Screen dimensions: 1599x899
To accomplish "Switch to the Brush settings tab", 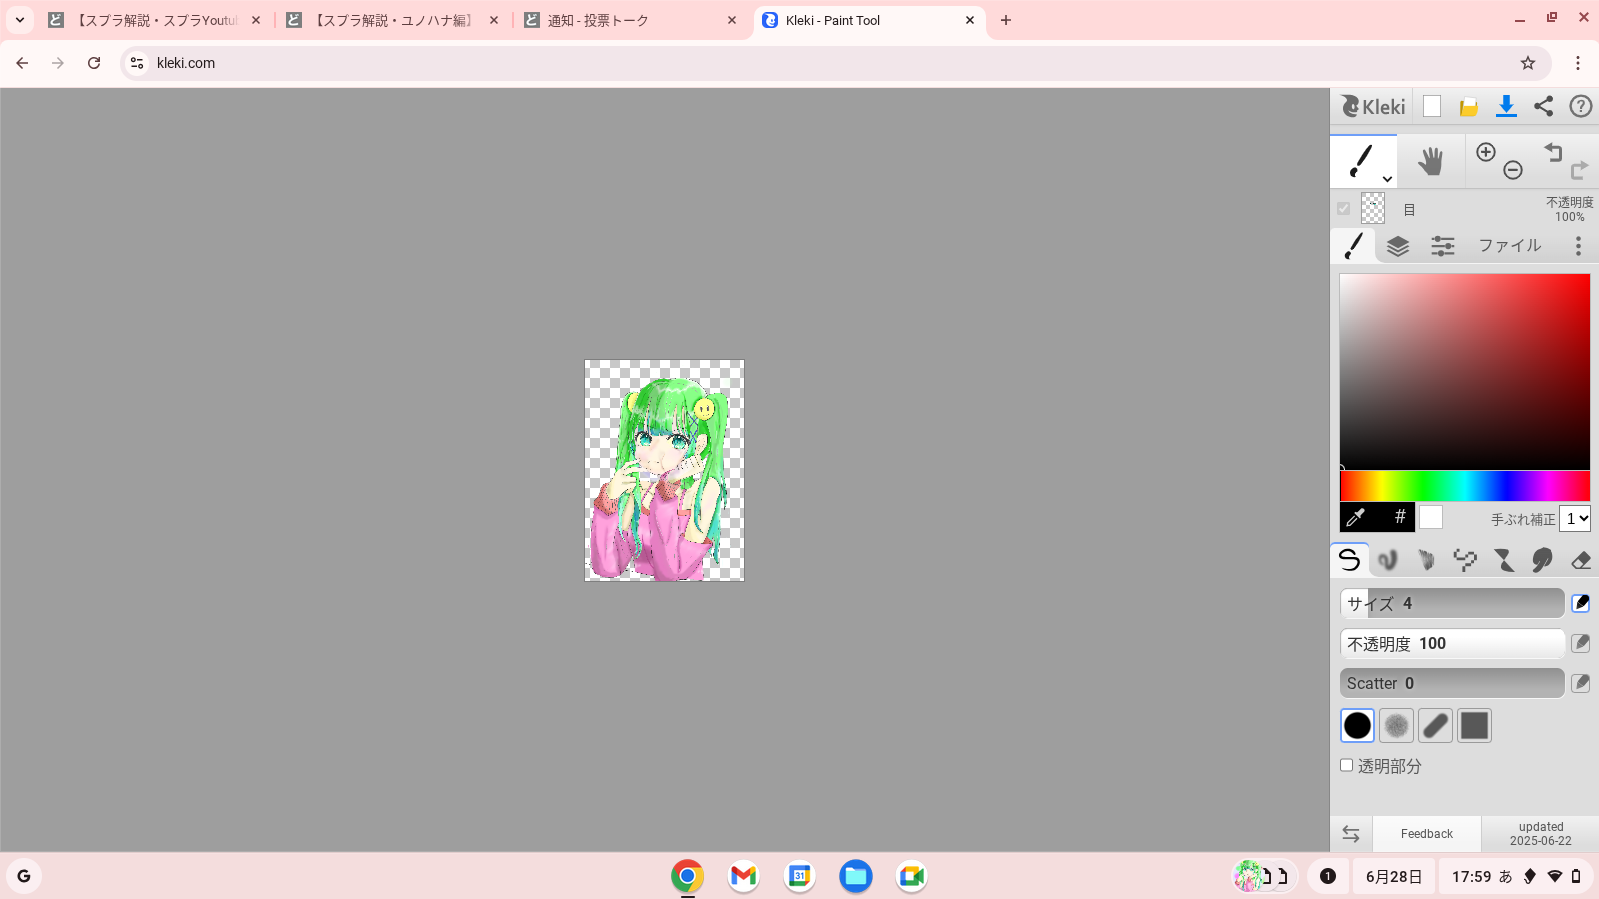I will pos(1353,246).
